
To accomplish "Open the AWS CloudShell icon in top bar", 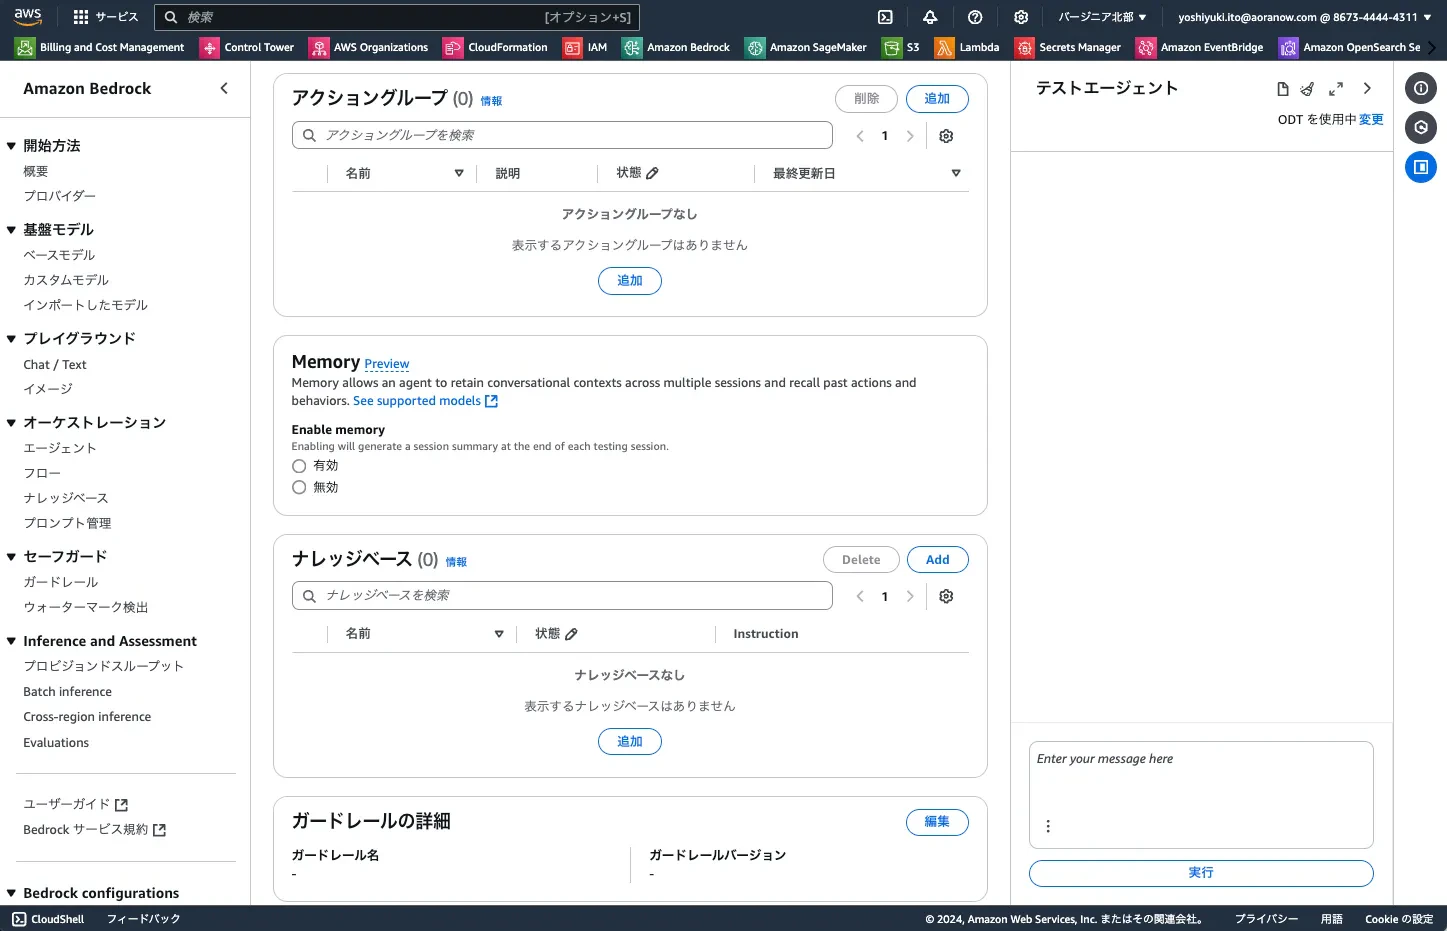I will tap(885, 17).
